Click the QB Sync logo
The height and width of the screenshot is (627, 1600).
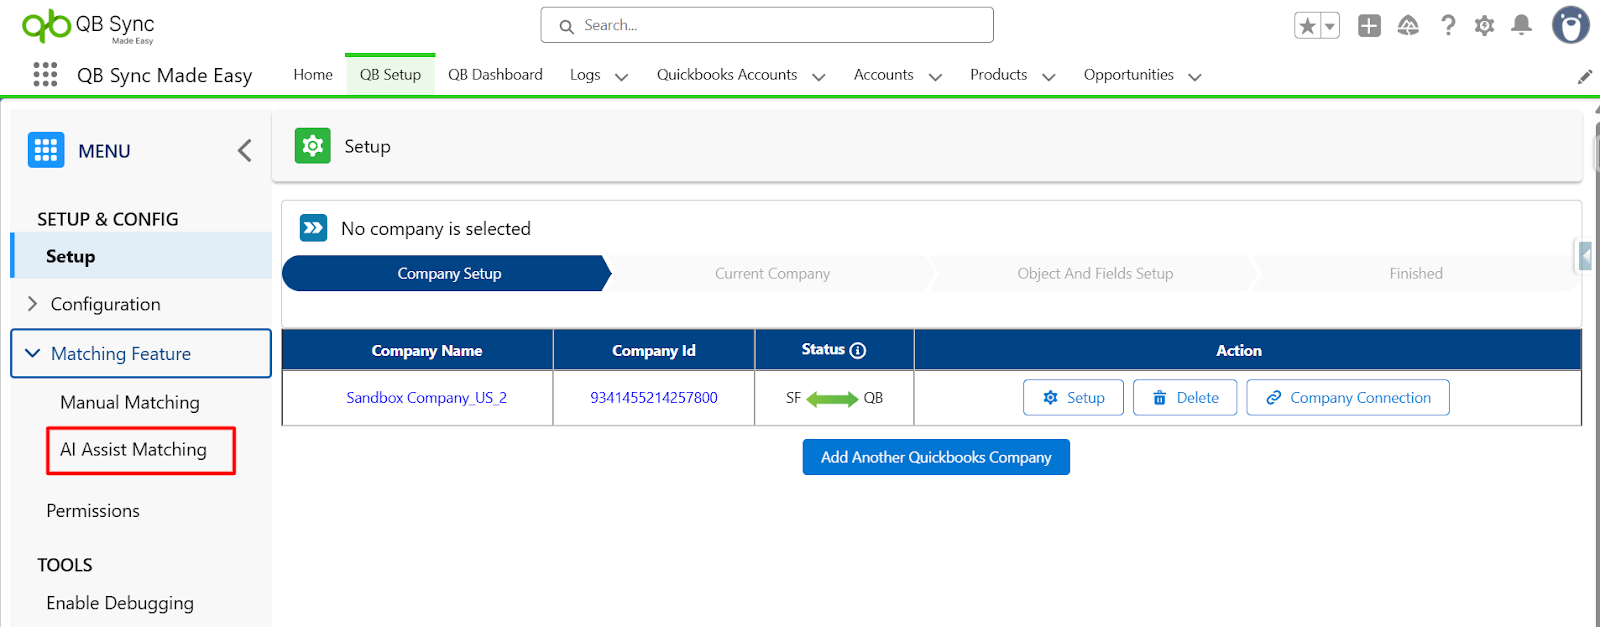click(x=88, y=26)
